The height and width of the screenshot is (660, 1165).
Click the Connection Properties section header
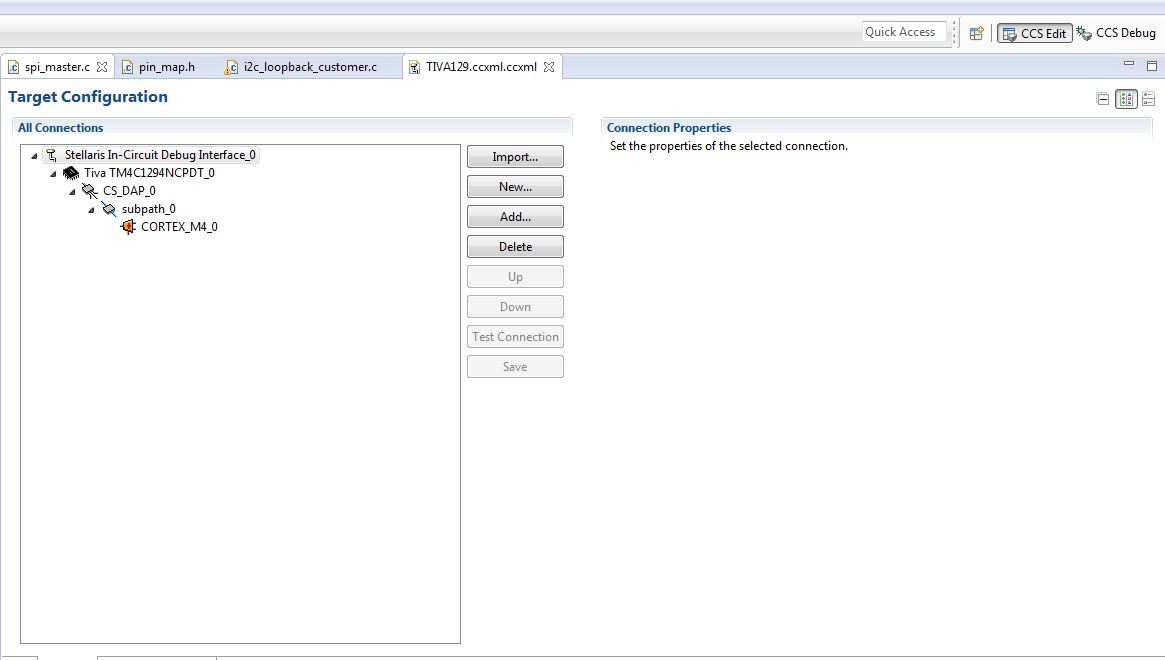(x=669, y=128)
